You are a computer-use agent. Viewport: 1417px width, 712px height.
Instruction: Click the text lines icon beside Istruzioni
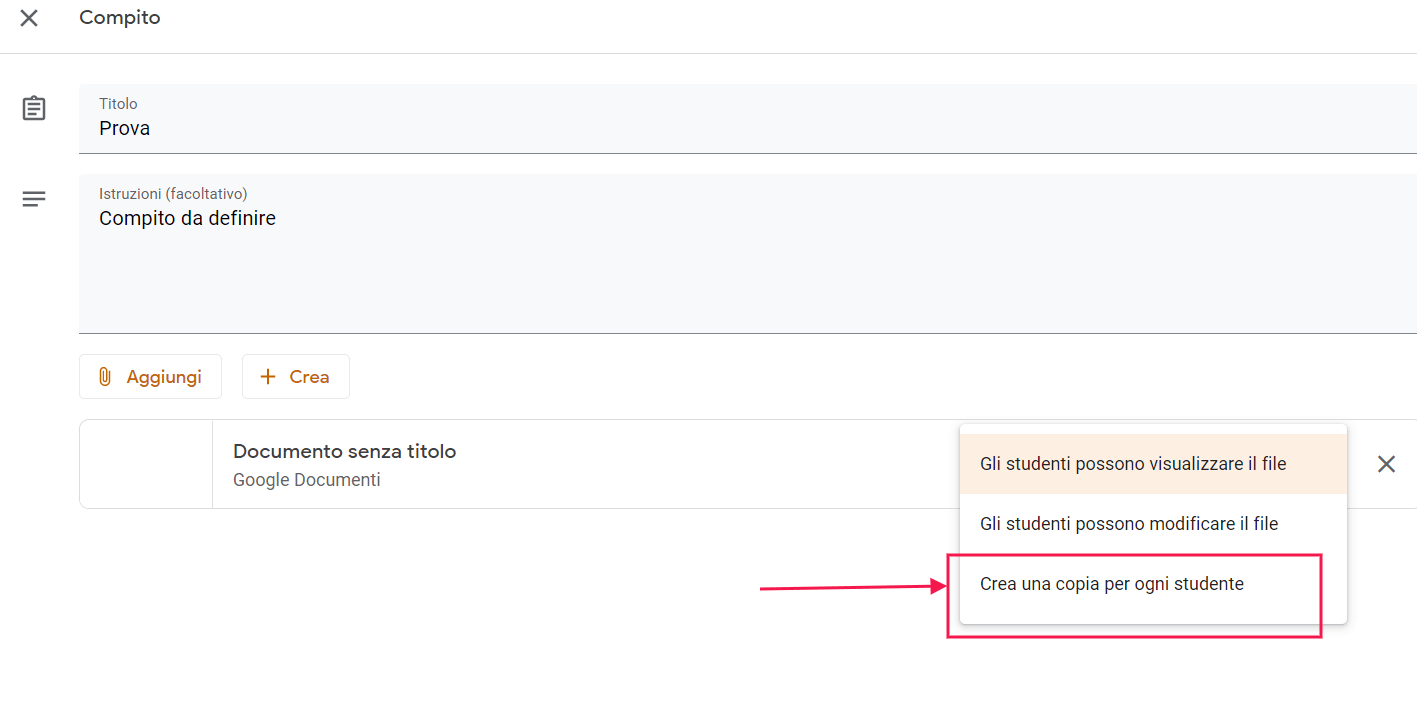(x=34, y=199)
